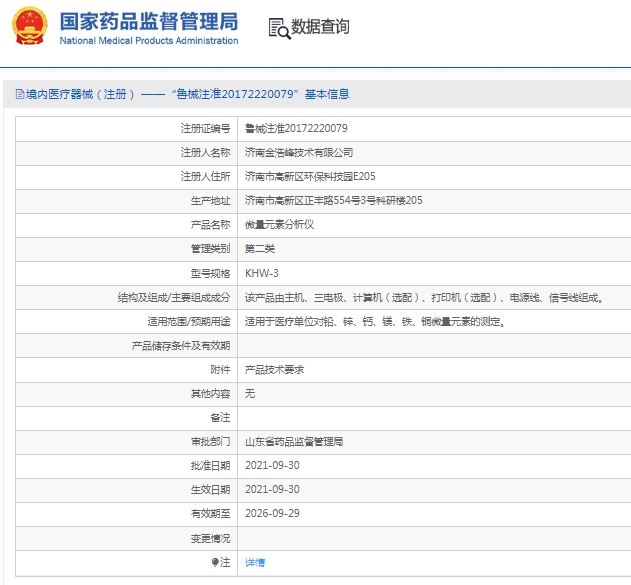The width and height of the screenshot is (631, 585).
Task: Select production address 正丰路554号3号科研楼205
Action: click(334, 200)
